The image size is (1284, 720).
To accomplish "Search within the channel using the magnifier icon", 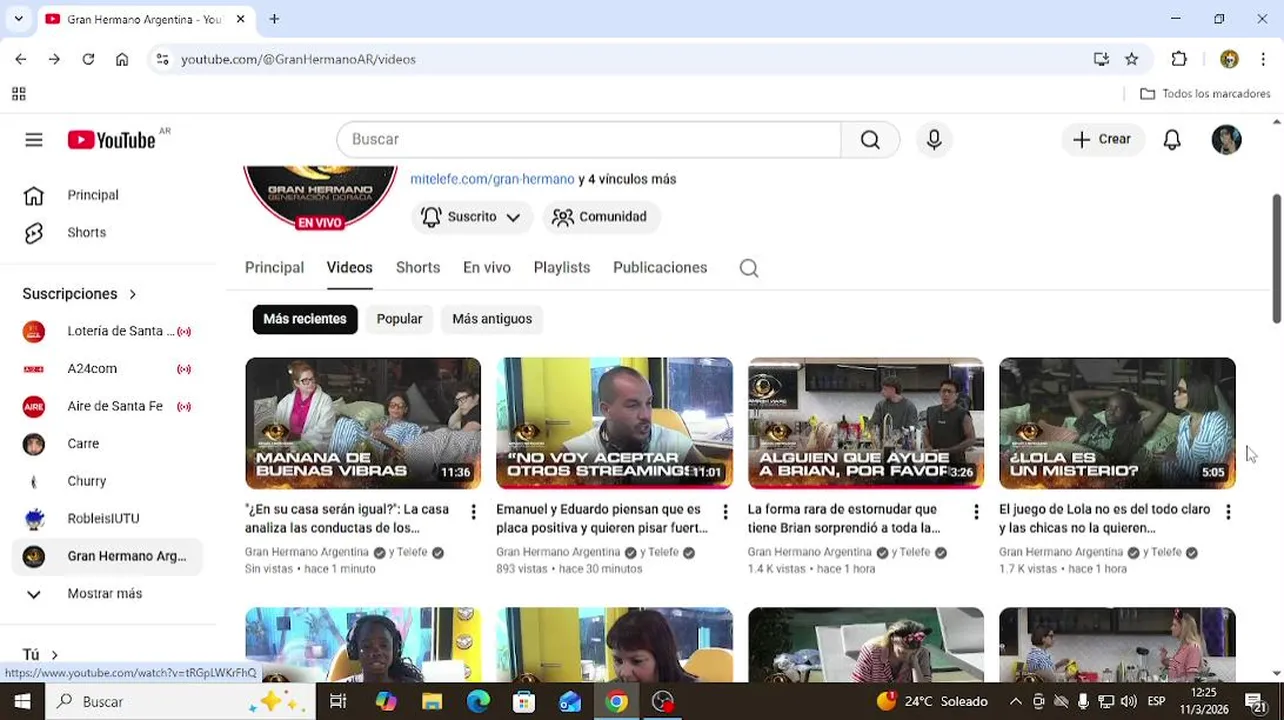I will [x=749, y=268].
